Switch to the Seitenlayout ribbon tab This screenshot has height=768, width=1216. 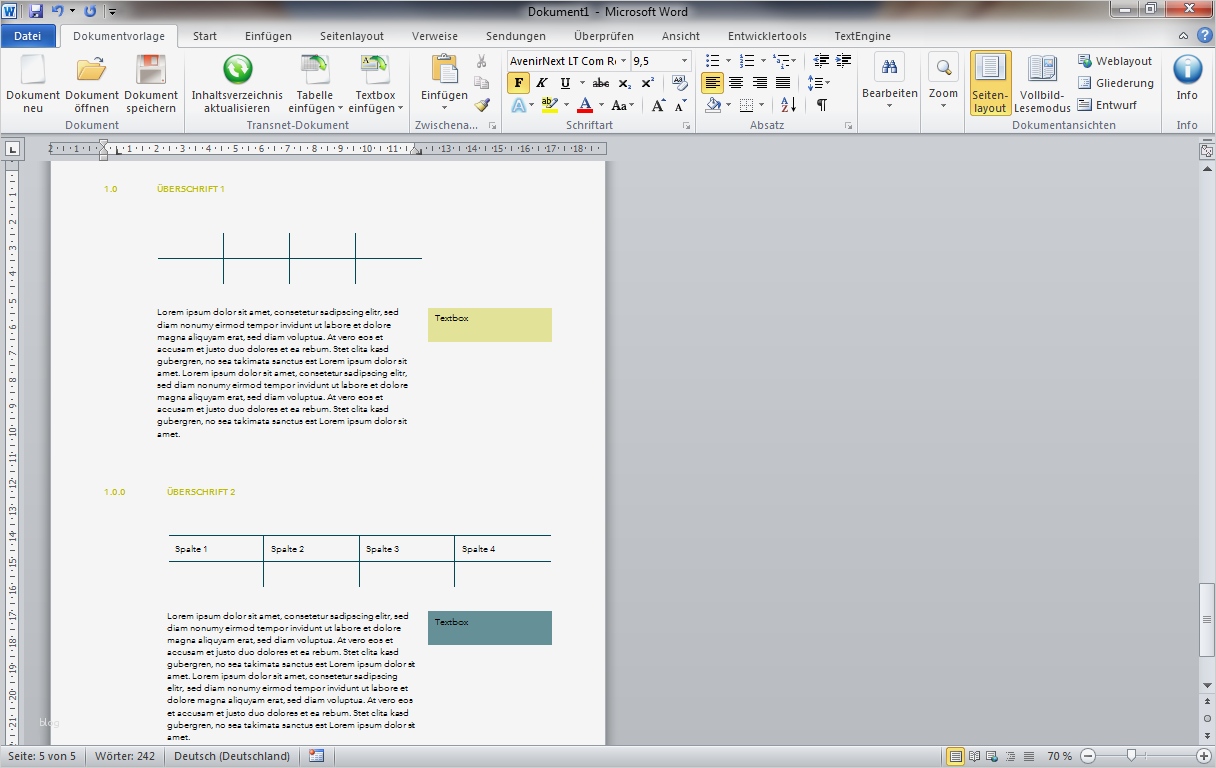(x=352, y=36)
